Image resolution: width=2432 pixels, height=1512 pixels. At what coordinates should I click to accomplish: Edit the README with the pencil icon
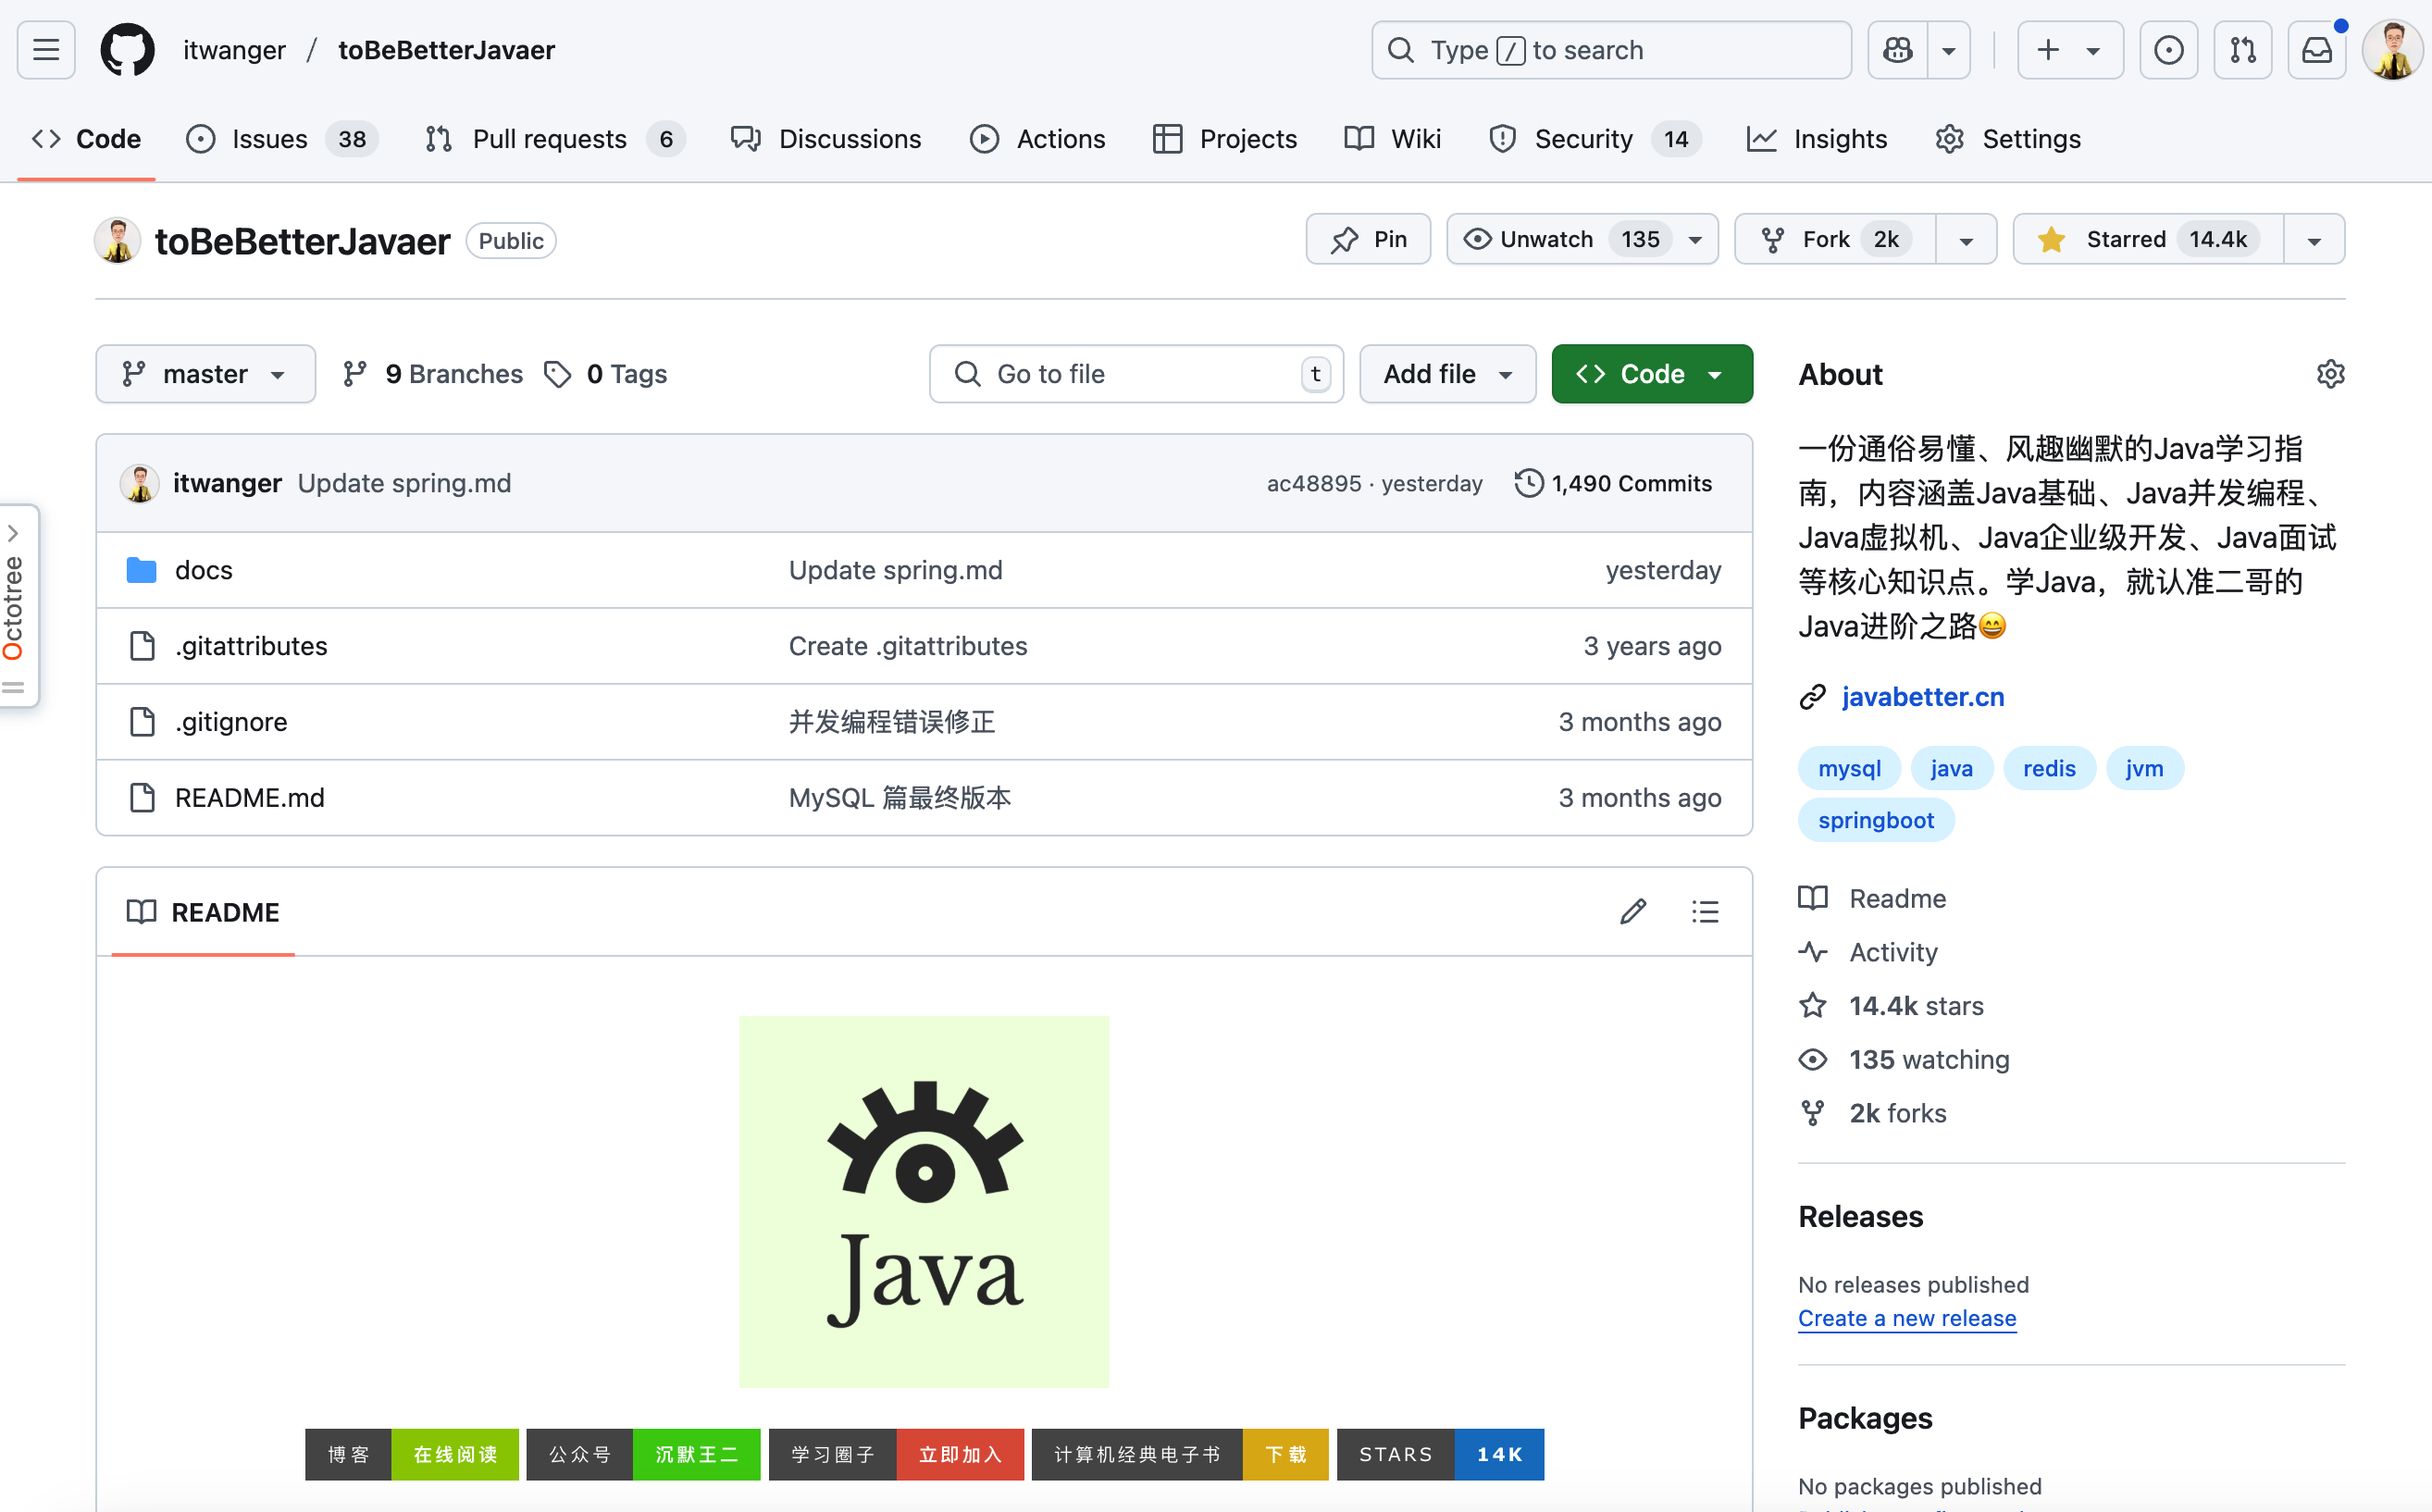point(1633,911)
